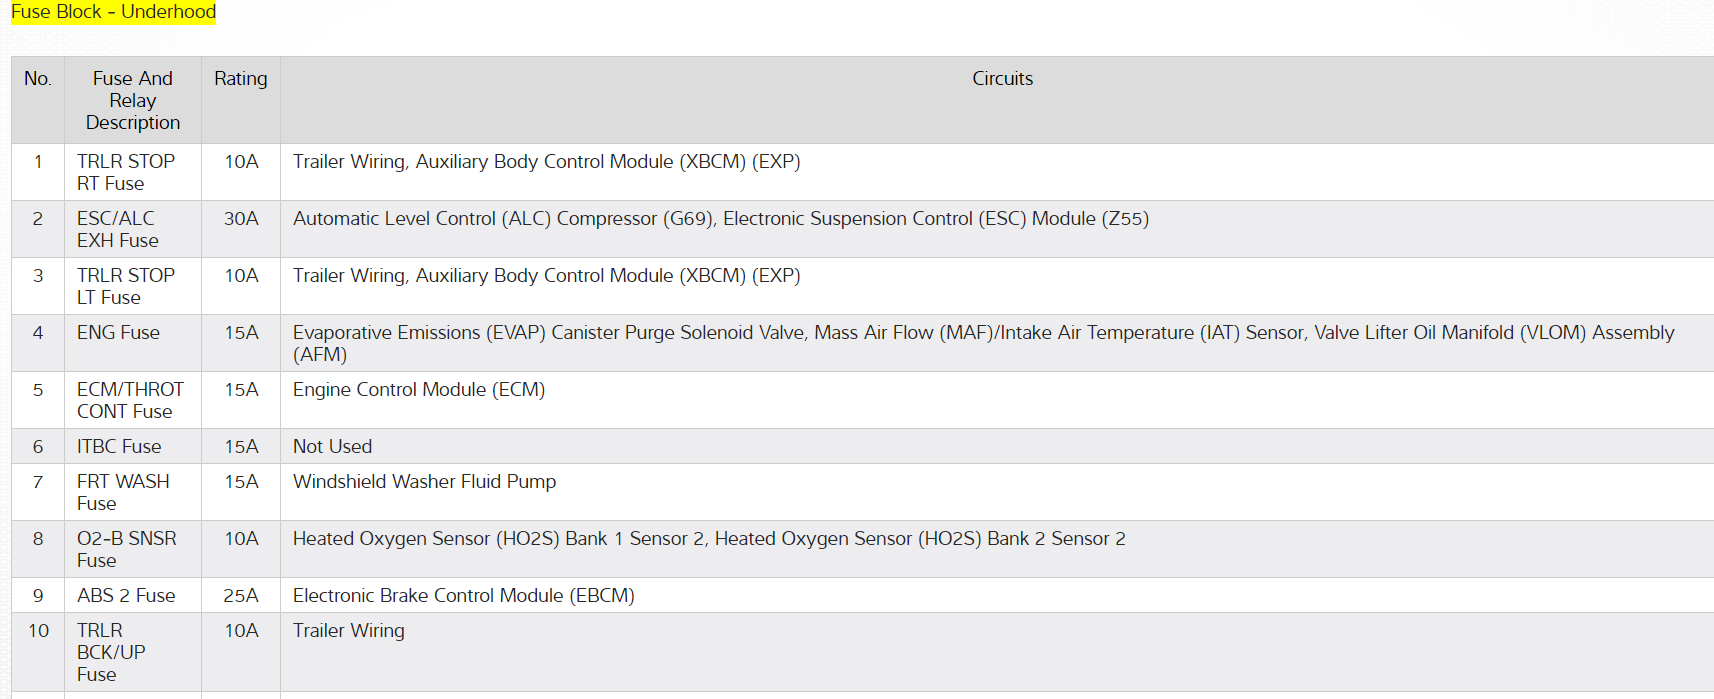Select the "Not Used" circuit cell
The width and height of the screenshot is (1714, 699).
[x=332, y=447]
